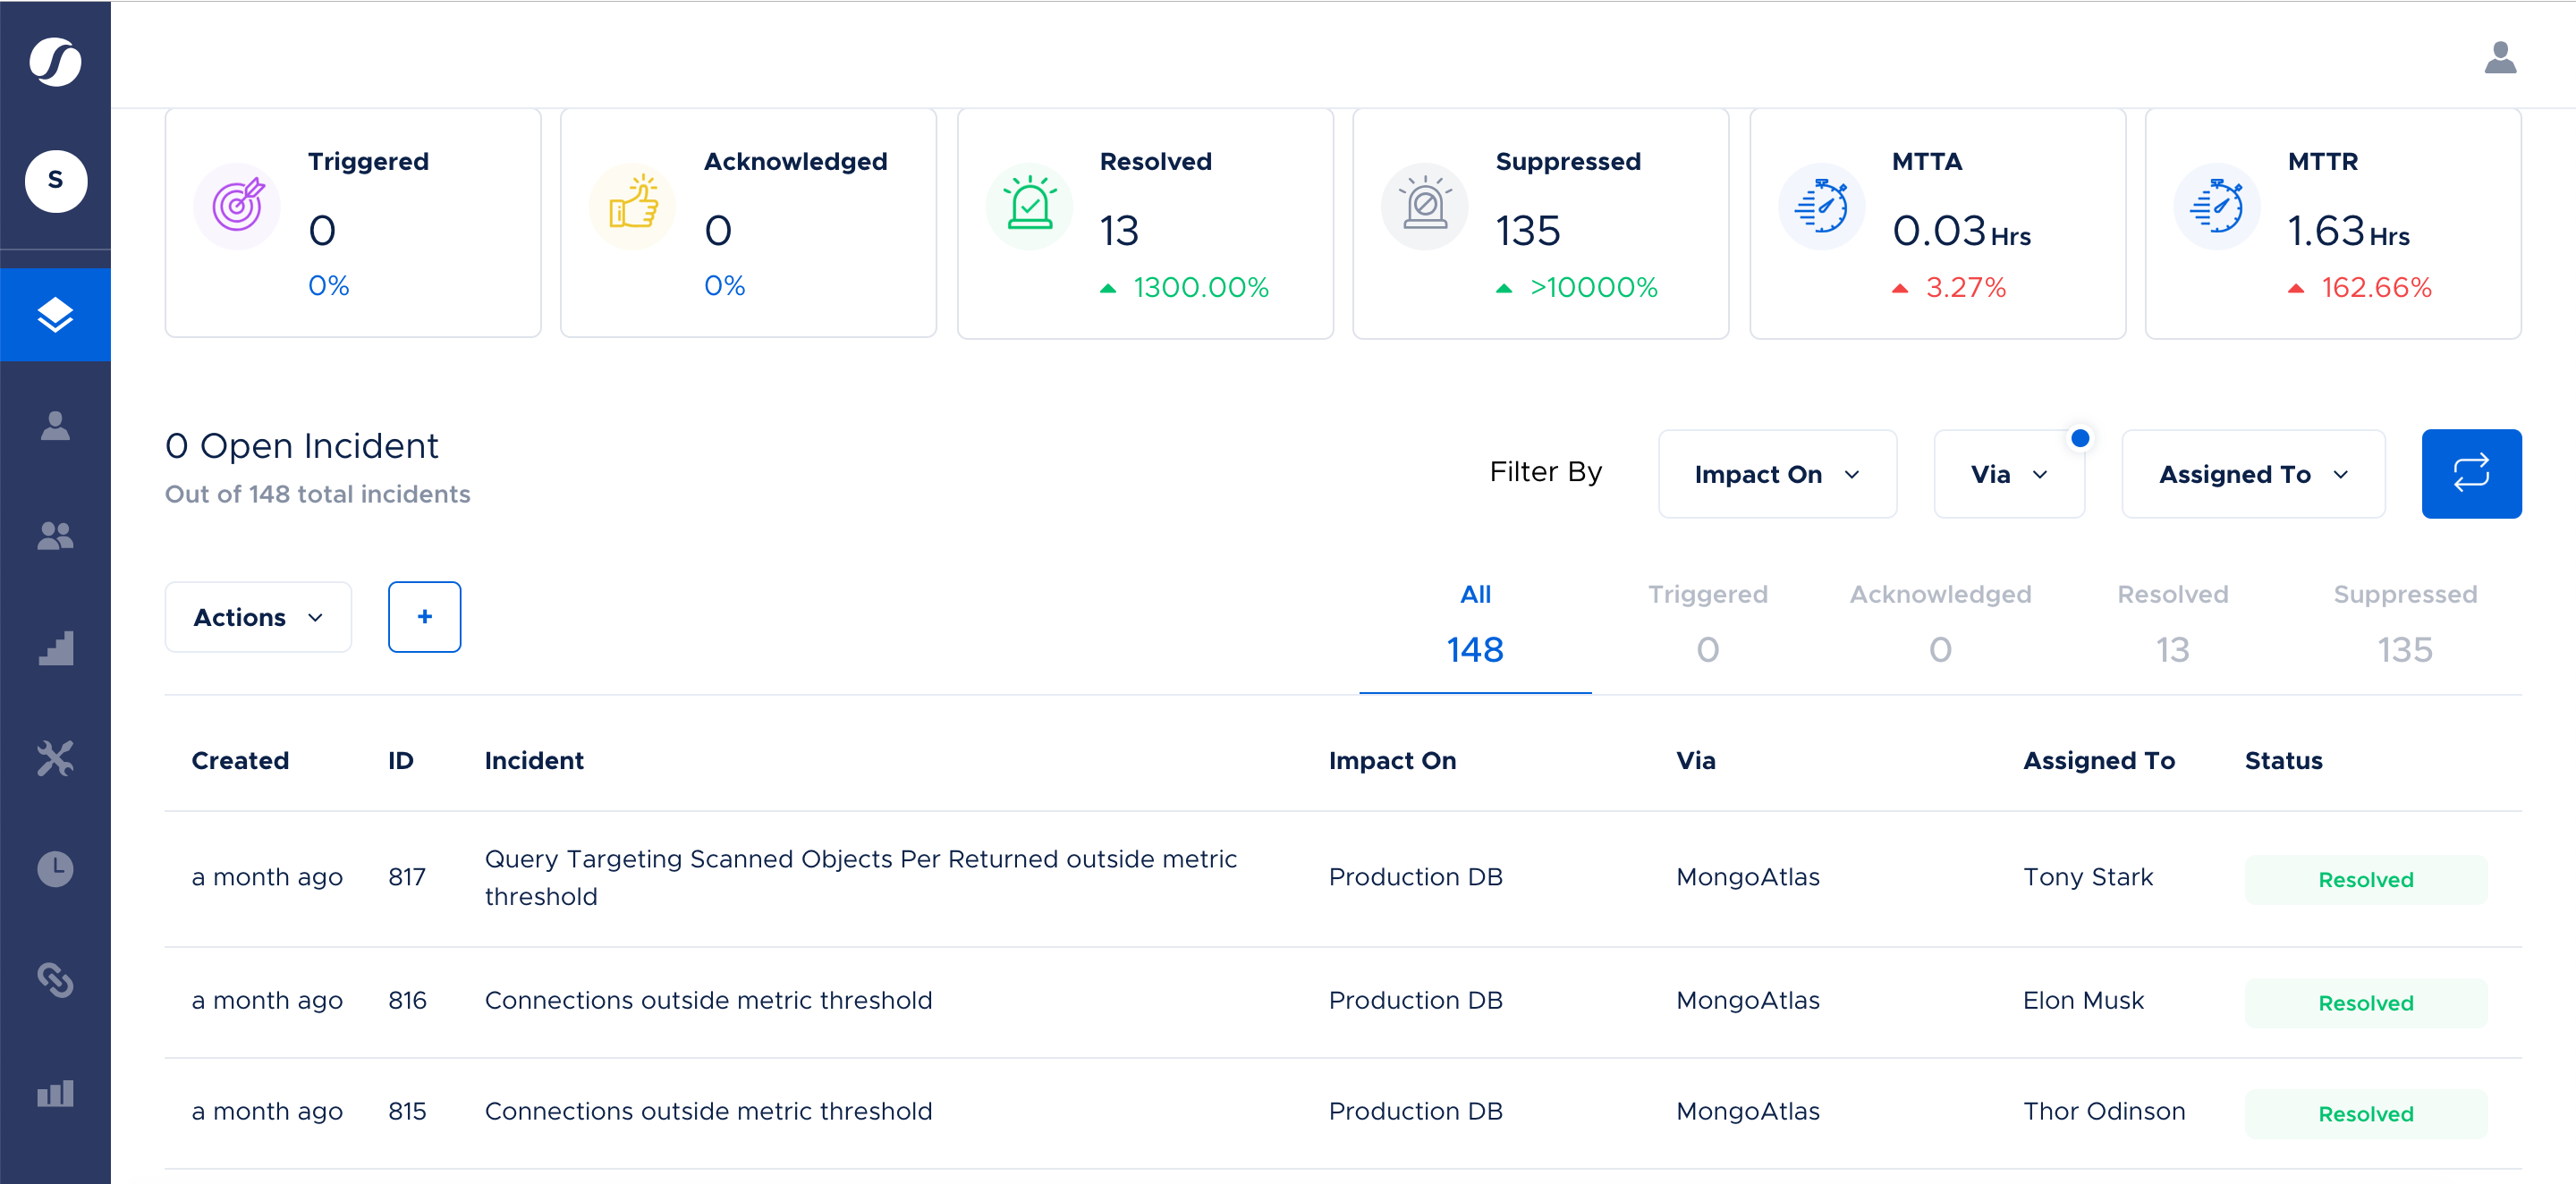Select the S organization avatar

pyautogui.click(x=55, y=181)
